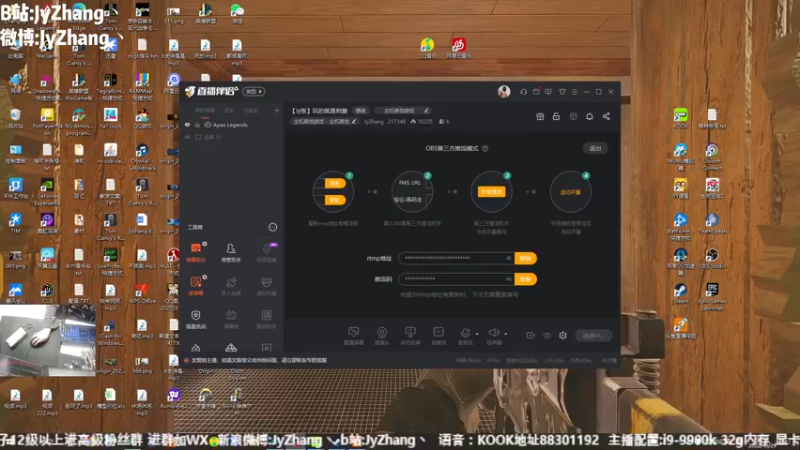Open the streamer avatar profile
This screenshot has width=800, height=450.
coord(504,91)
